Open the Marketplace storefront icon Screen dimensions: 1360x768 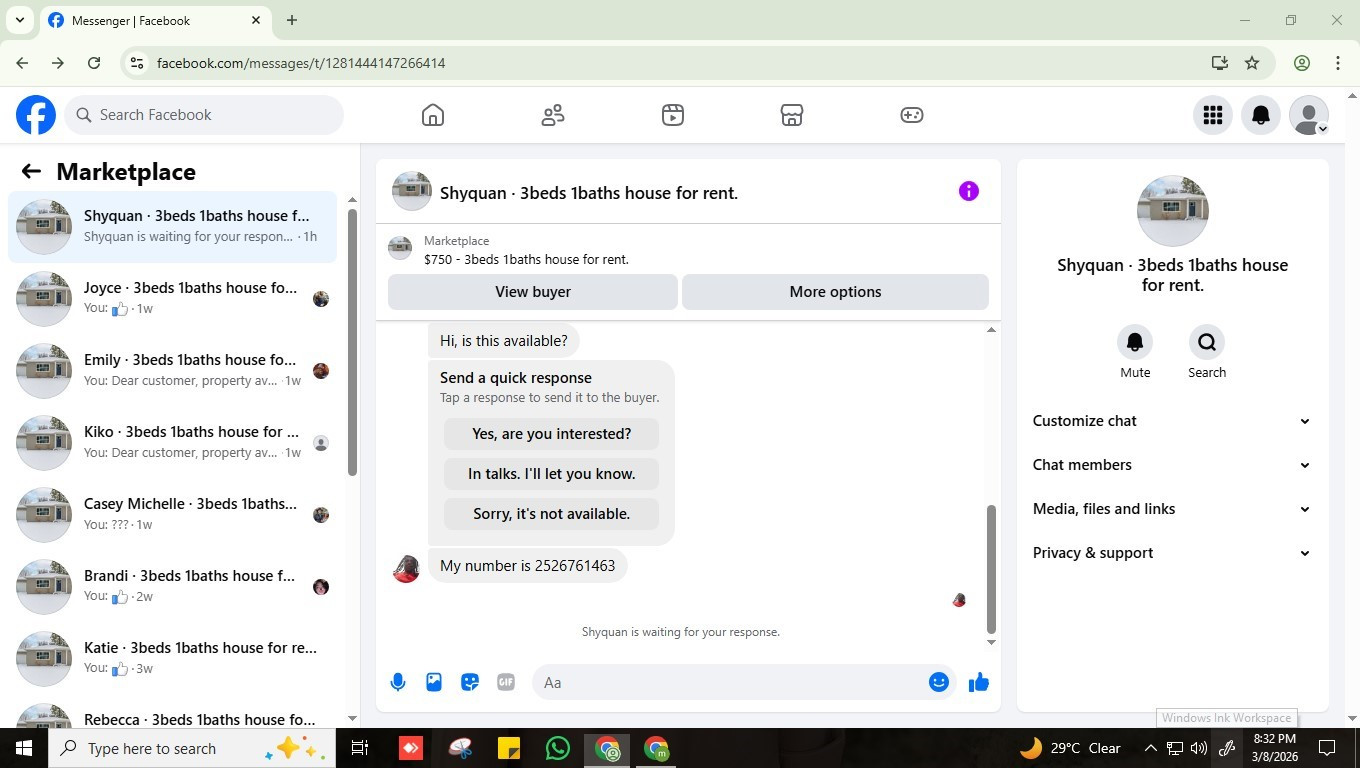coord(792,115)
